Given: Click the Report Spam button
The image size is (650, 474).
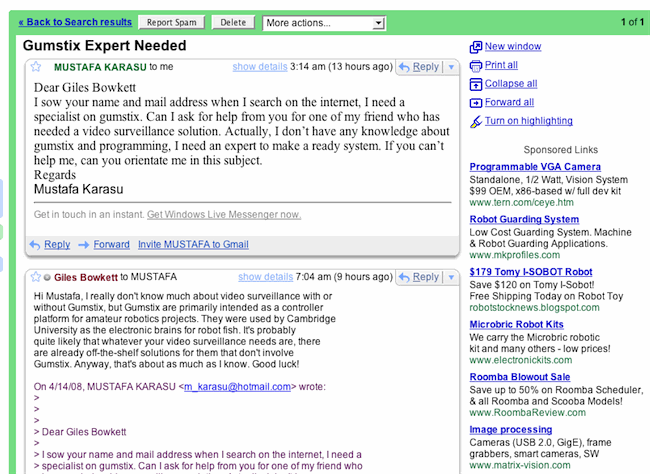Looking at the screenshot, I should [172, 22].
